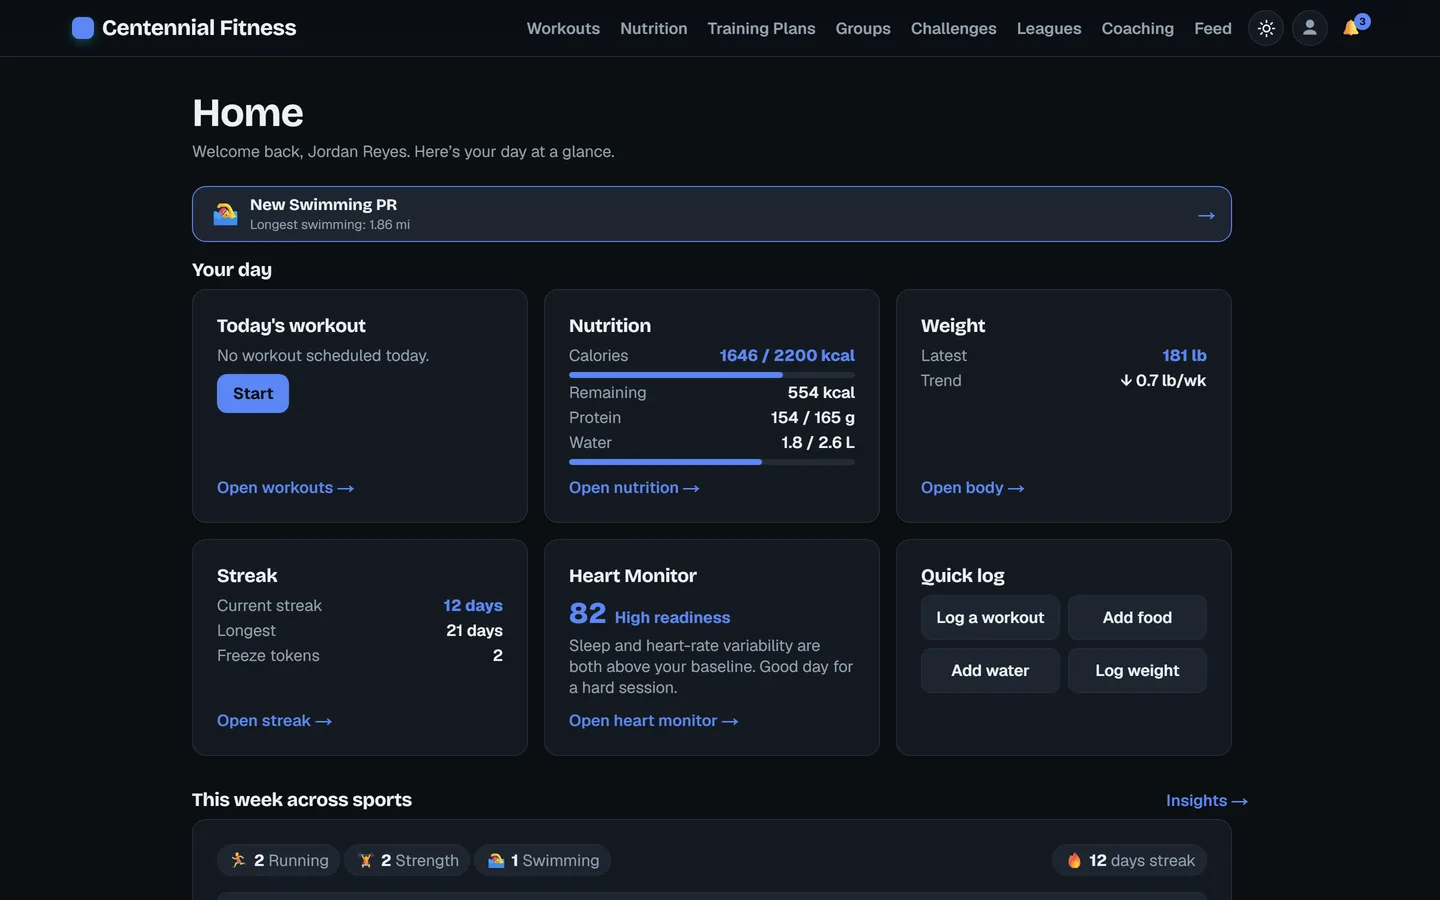Click the 12 days streak chip
The width and height of the screenshot is (1440, 900).
tap(1129, 860)
